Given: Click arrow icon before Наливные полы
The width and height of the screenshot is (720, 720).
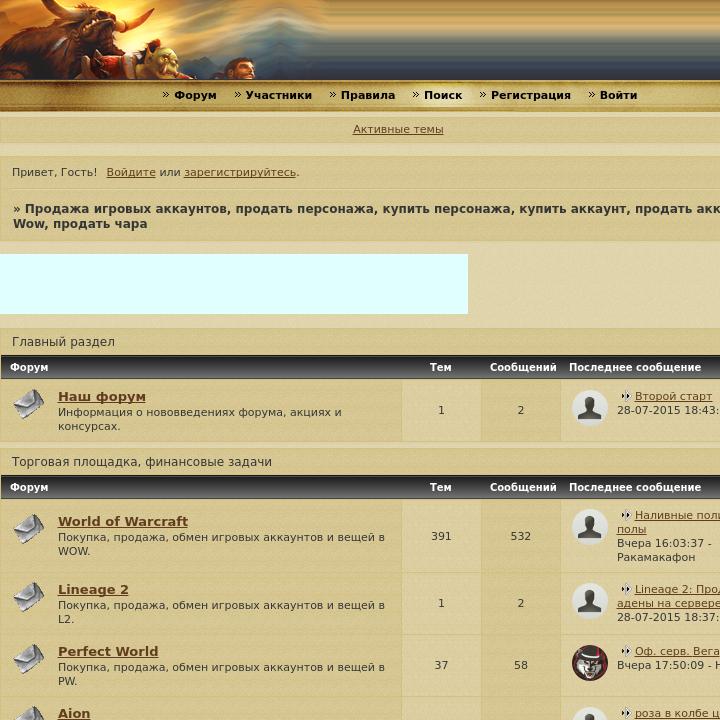Looking at the screenshot, I should (x=625, y=515).
